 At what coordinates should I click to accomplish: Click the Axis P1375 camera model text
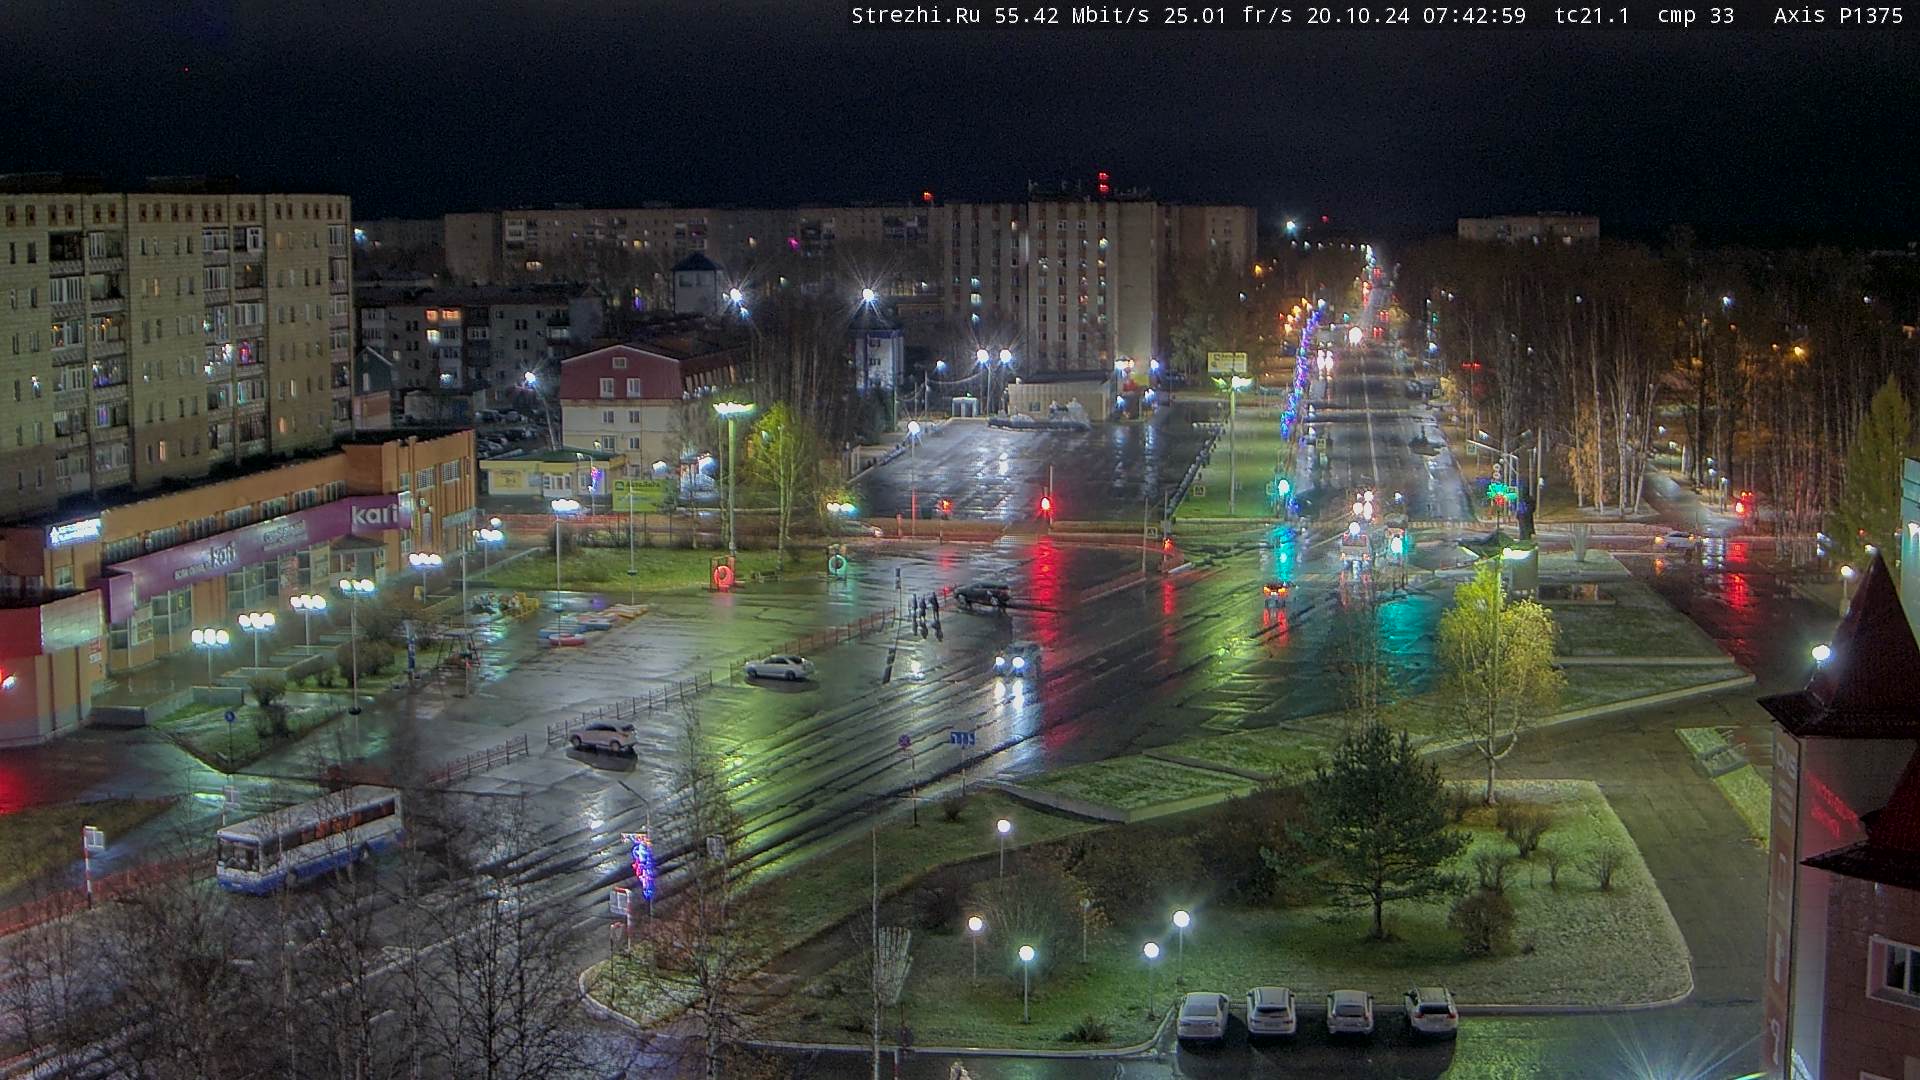coord(1838,16)
